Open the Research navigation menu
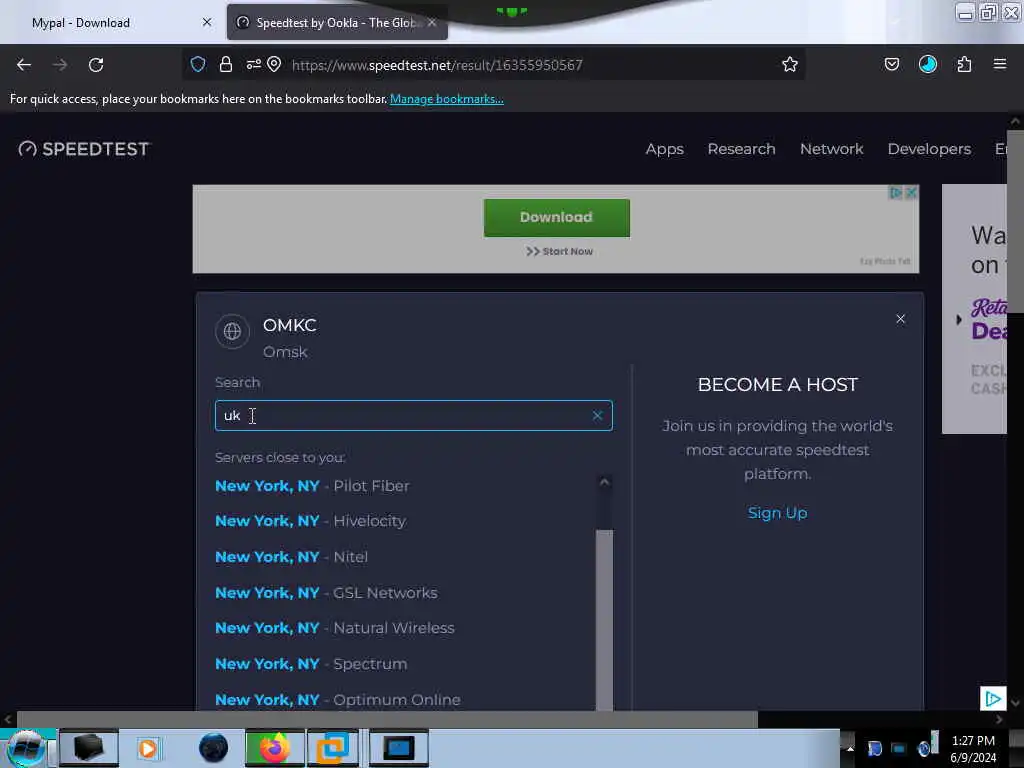 click(741, 149)
